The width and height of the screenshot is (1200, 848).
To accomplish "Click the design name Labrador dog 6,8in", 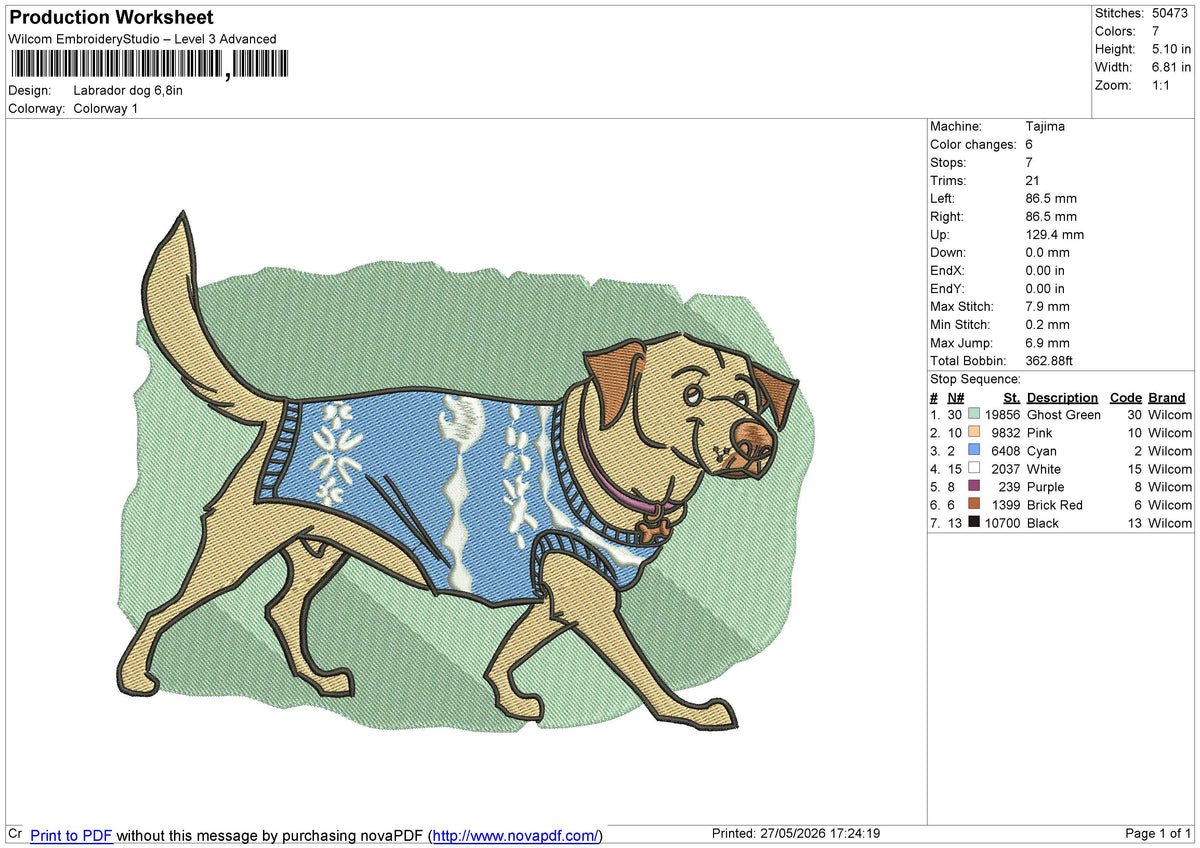I will (128, 90).
